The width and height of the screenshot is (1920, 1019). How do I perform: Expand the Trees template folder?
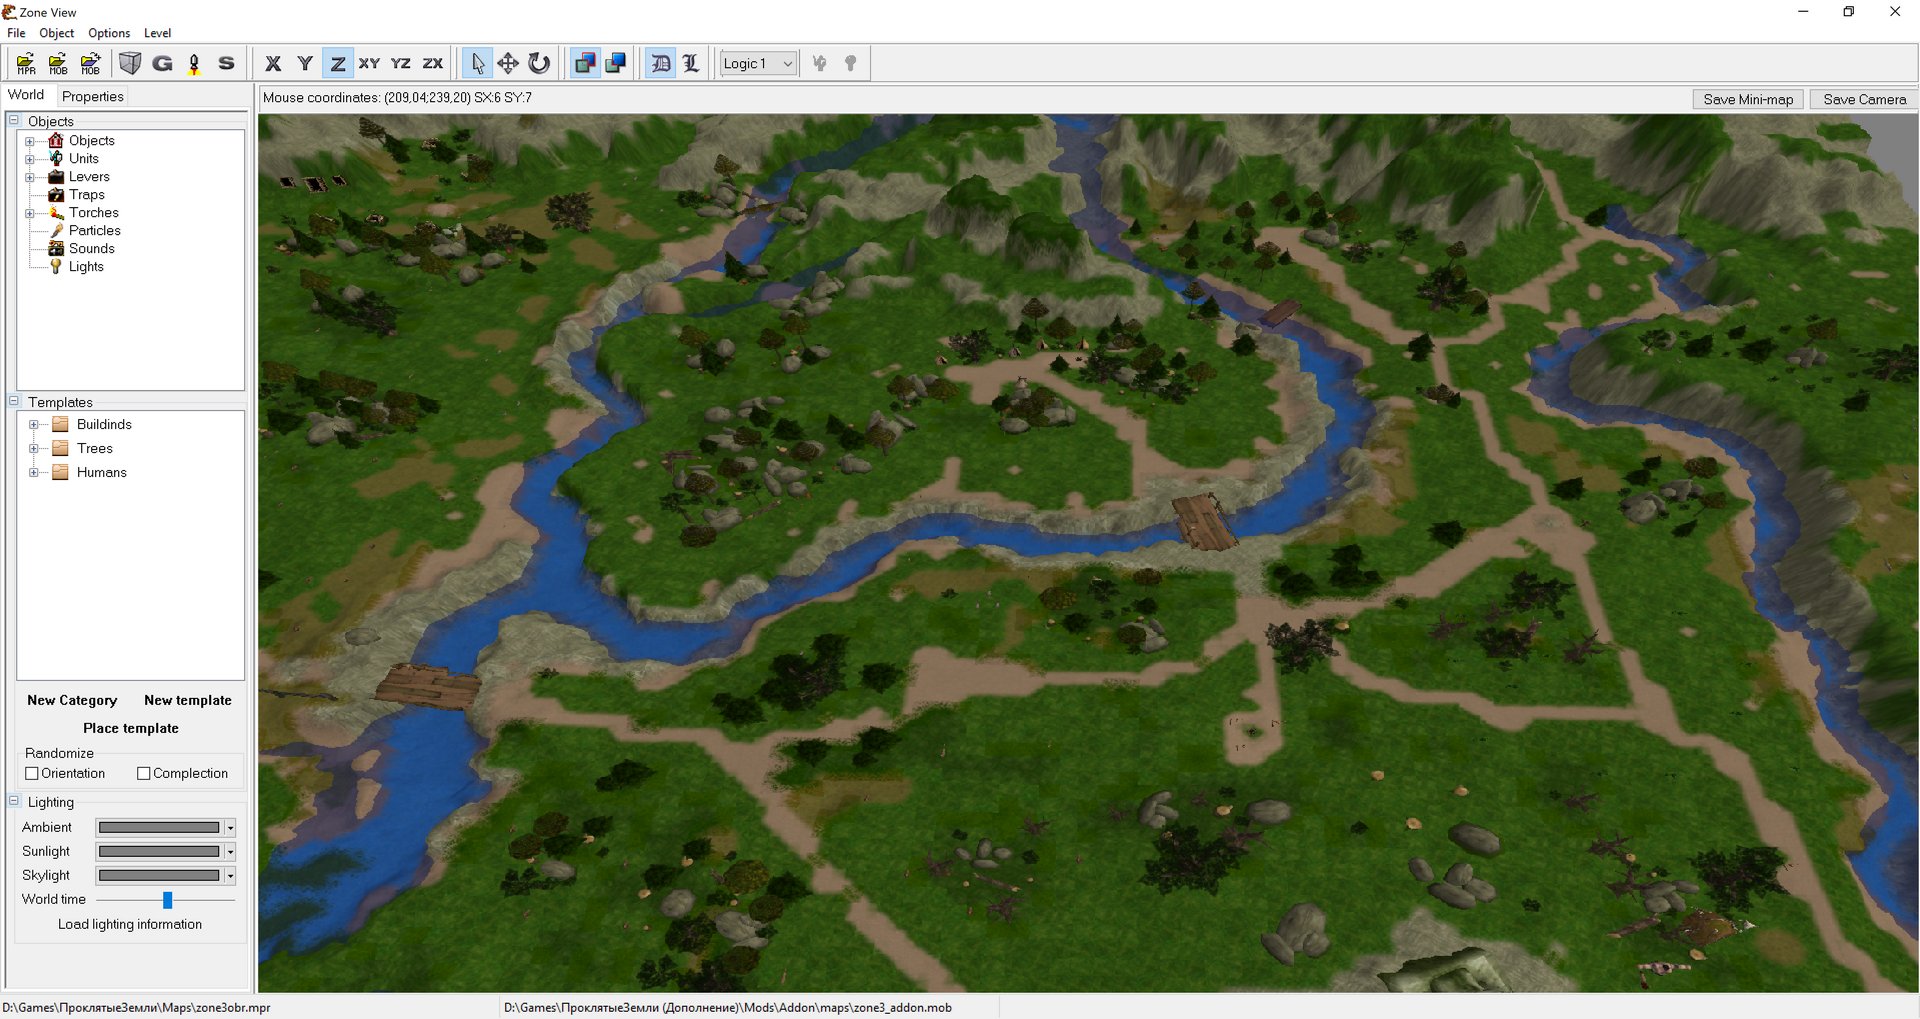coord(34,448)
